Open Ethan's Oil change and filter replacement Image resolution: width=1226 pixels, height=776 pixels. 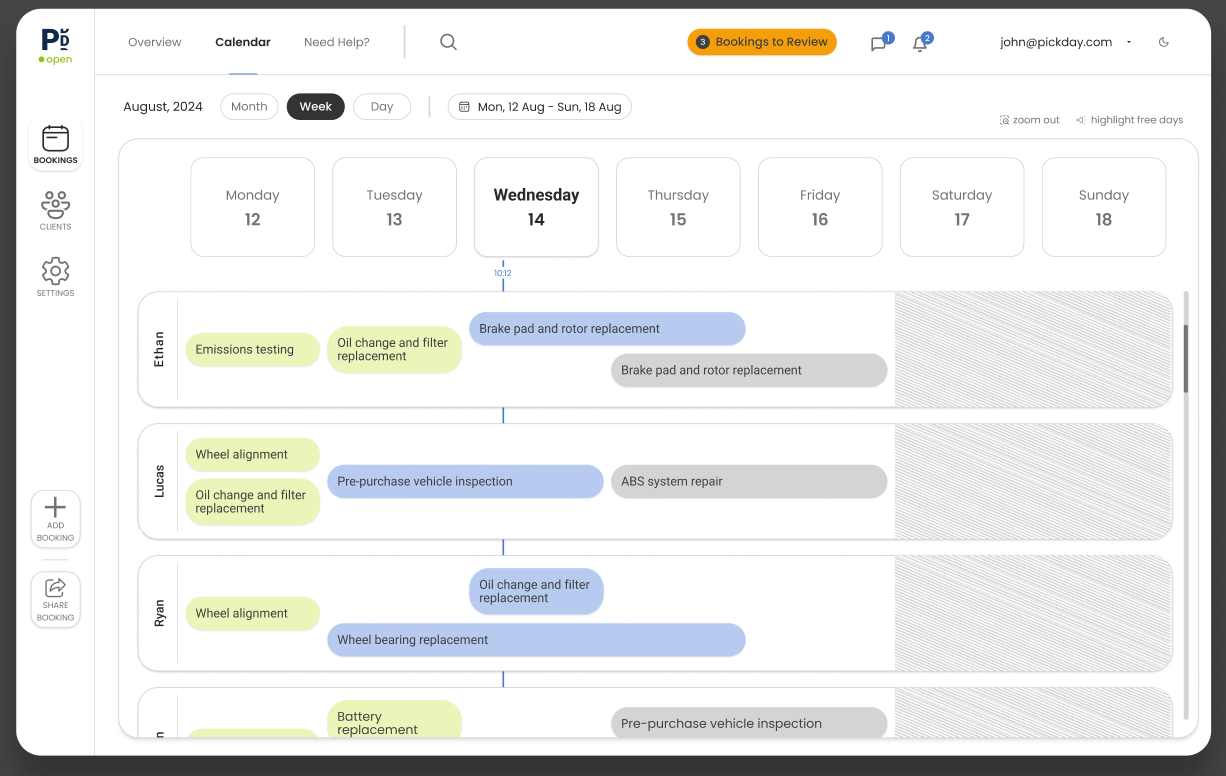coord(395,350)
